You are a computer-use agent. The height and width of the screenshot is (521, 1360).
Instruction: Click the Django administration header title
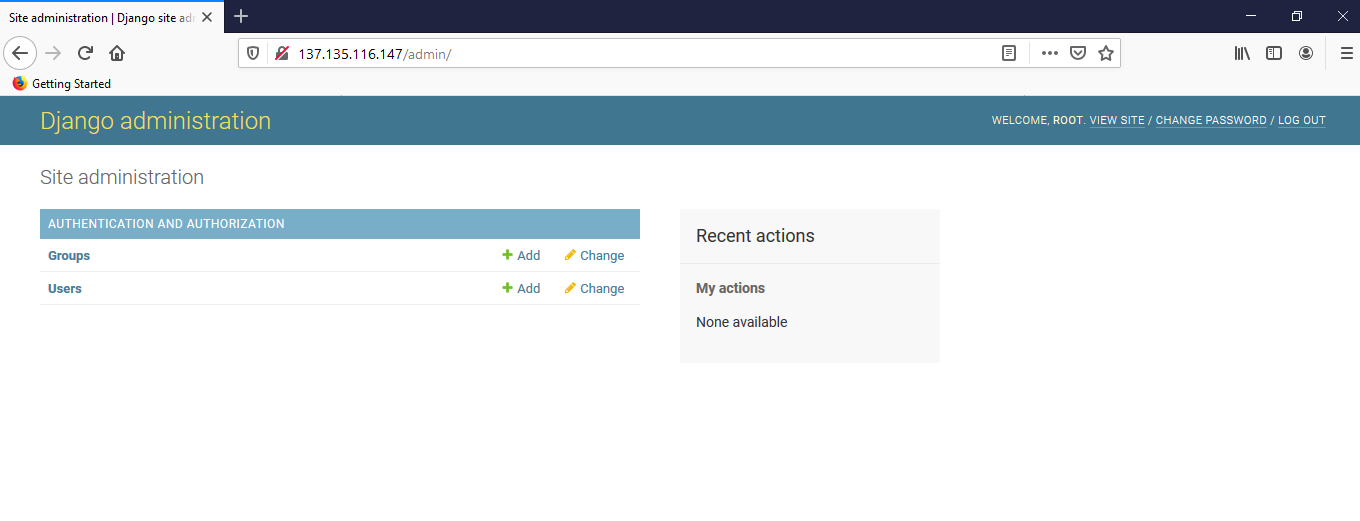[x=155, y=121]
